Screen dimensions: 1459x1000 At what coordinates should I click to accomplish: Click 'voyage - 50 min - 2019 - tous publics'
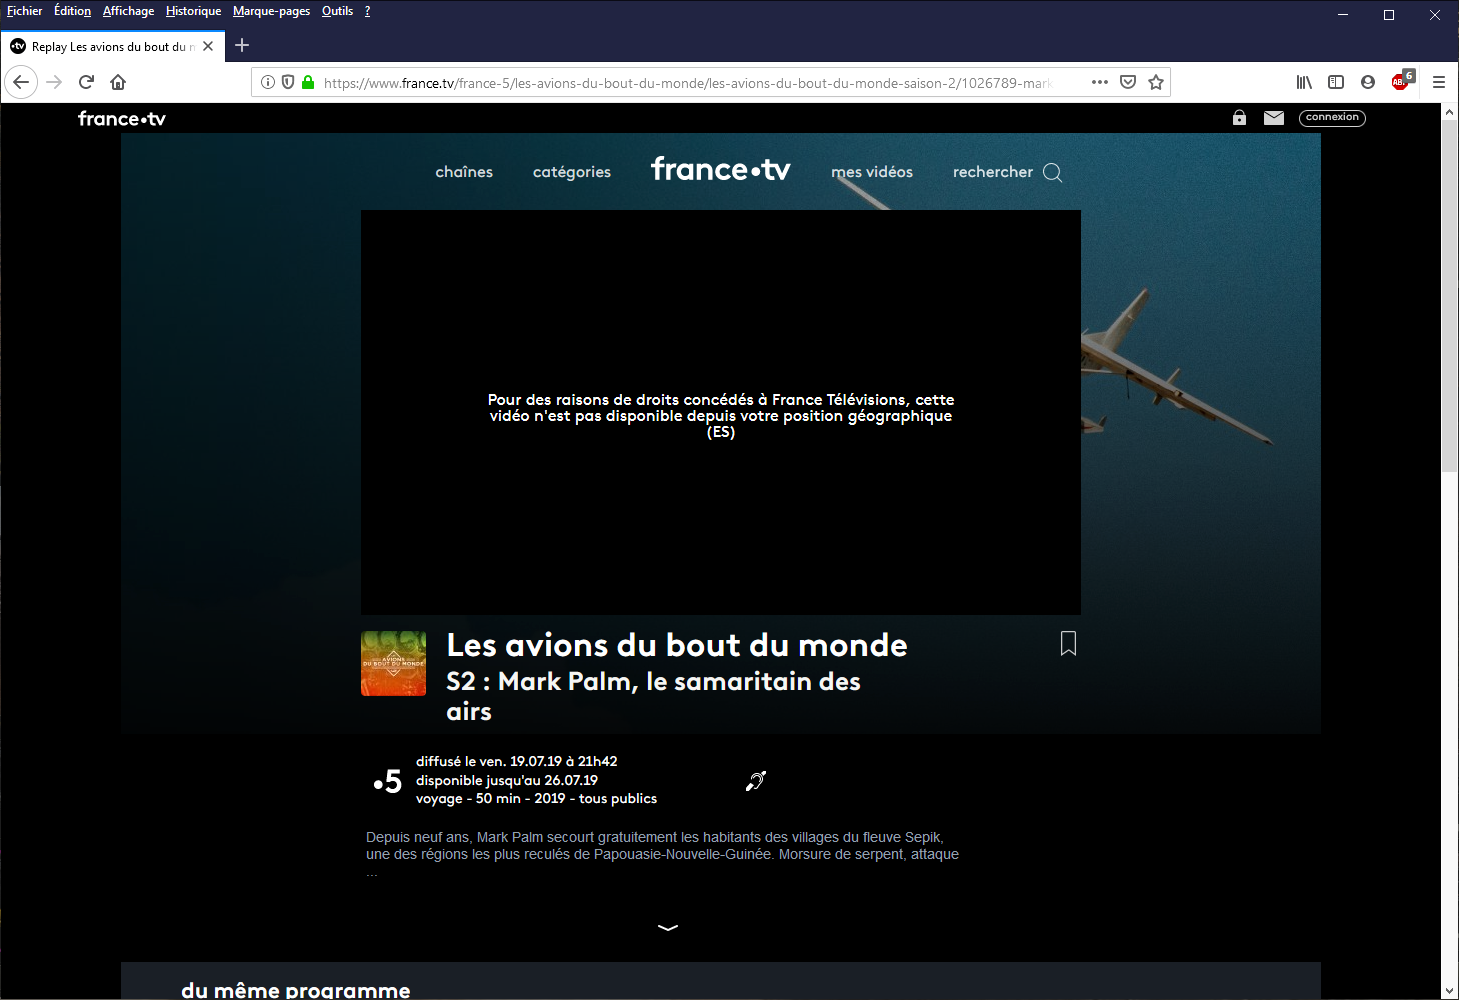click(x=536, y=798)
